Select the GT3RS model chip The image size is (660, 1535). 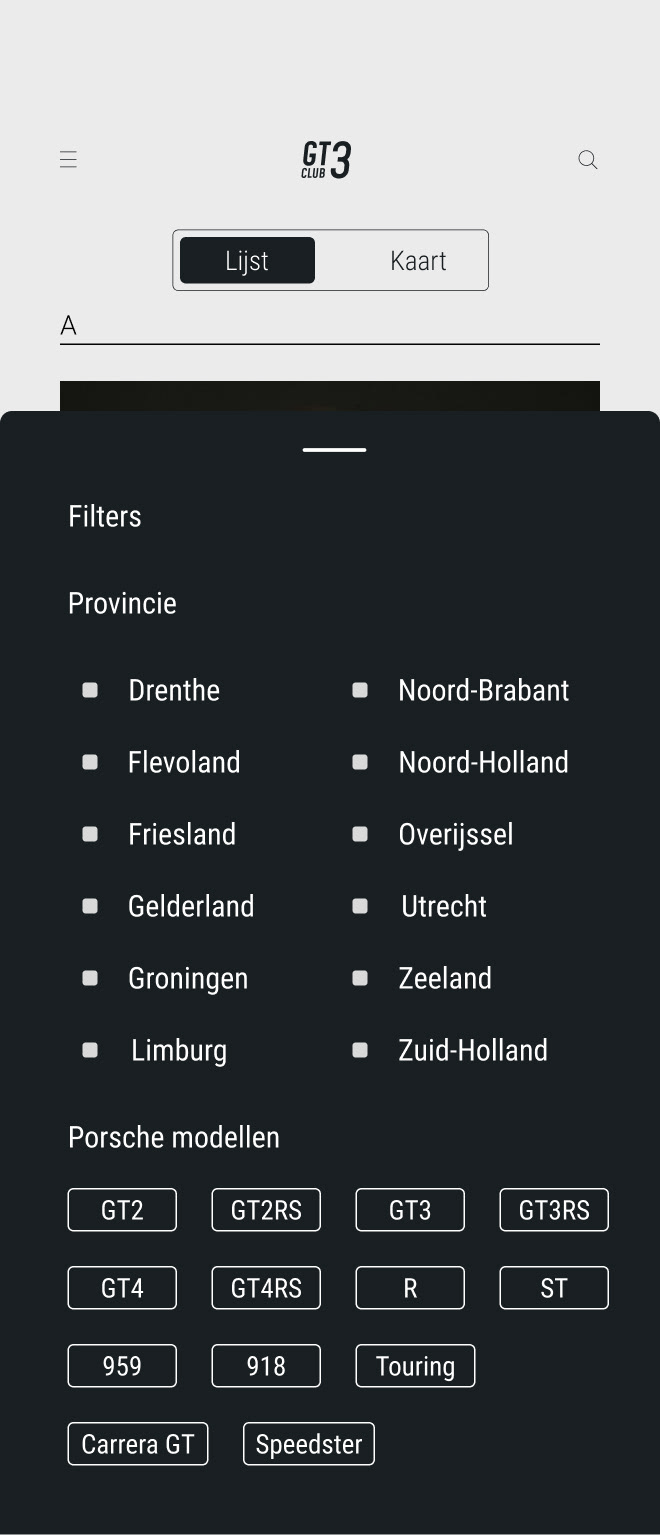click(x=554, y=1210)
